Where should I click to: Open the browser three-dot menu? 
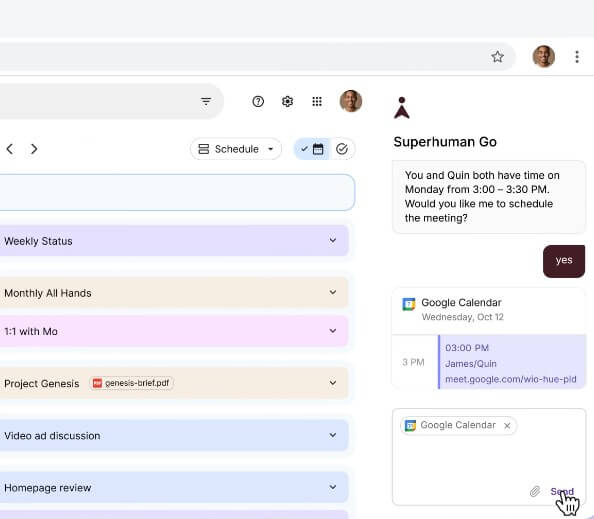click(577, 57)
